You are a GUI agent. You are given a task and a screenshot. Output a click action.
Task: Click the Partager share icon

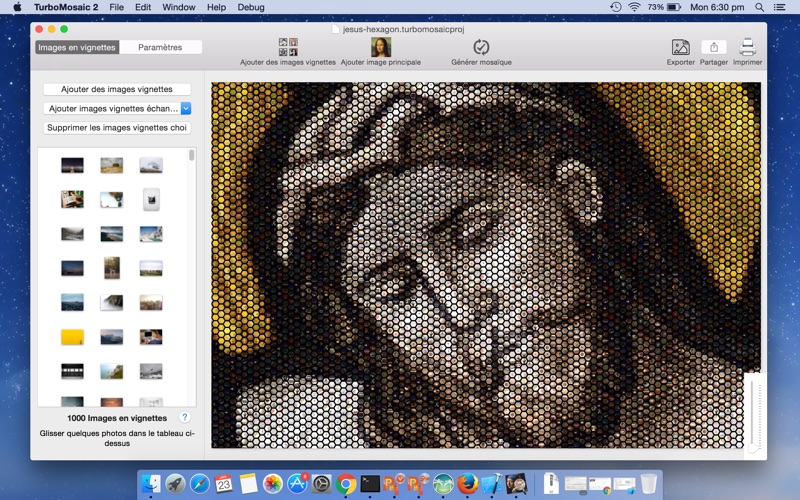(714, 47)
